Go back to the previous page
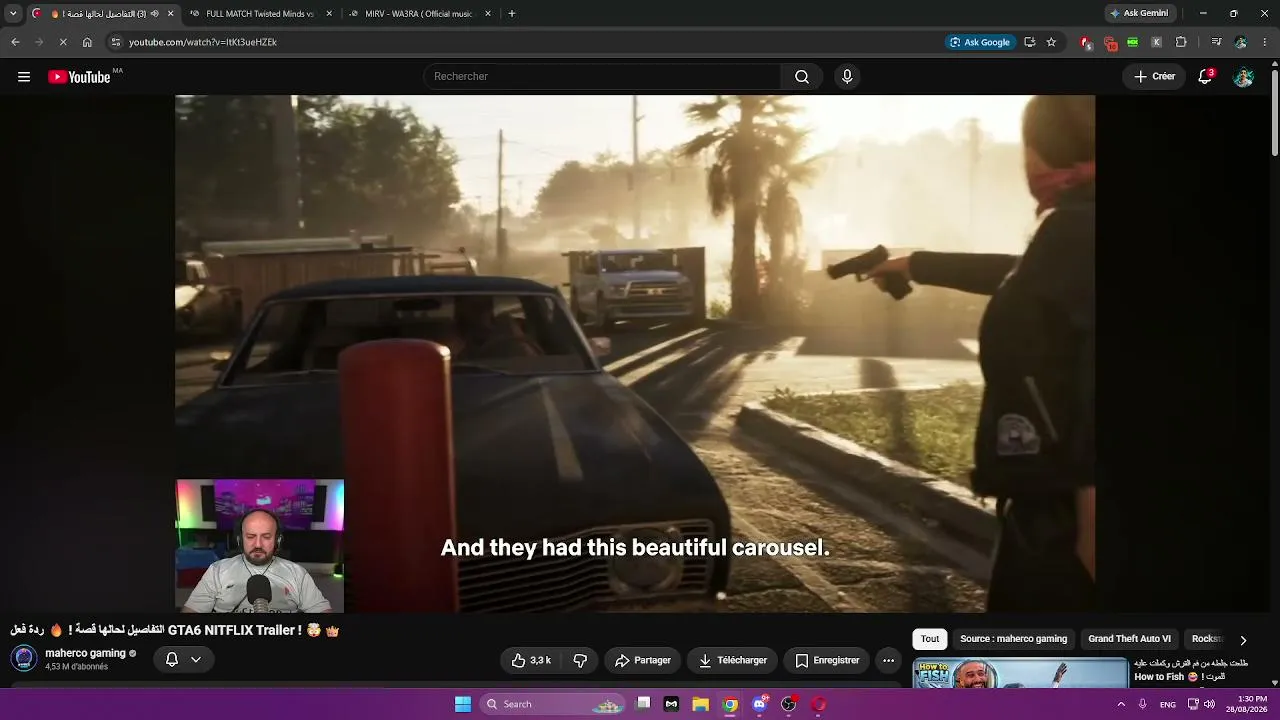The image size is (1280, 720). [15, 42]
